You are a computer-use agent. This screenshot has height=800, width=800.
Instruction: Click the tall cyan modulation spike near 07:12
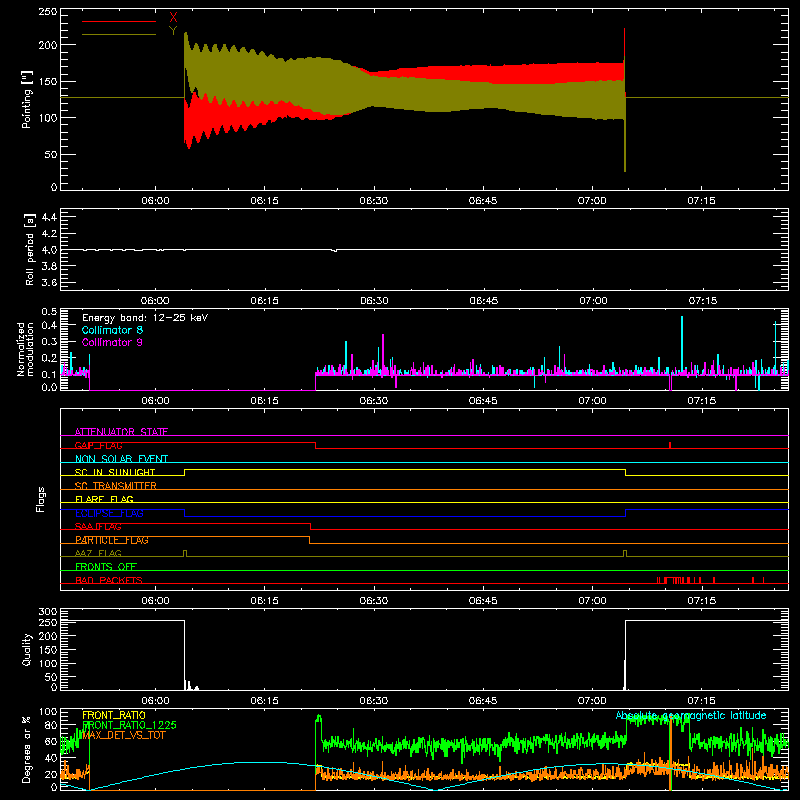[682, 344]
